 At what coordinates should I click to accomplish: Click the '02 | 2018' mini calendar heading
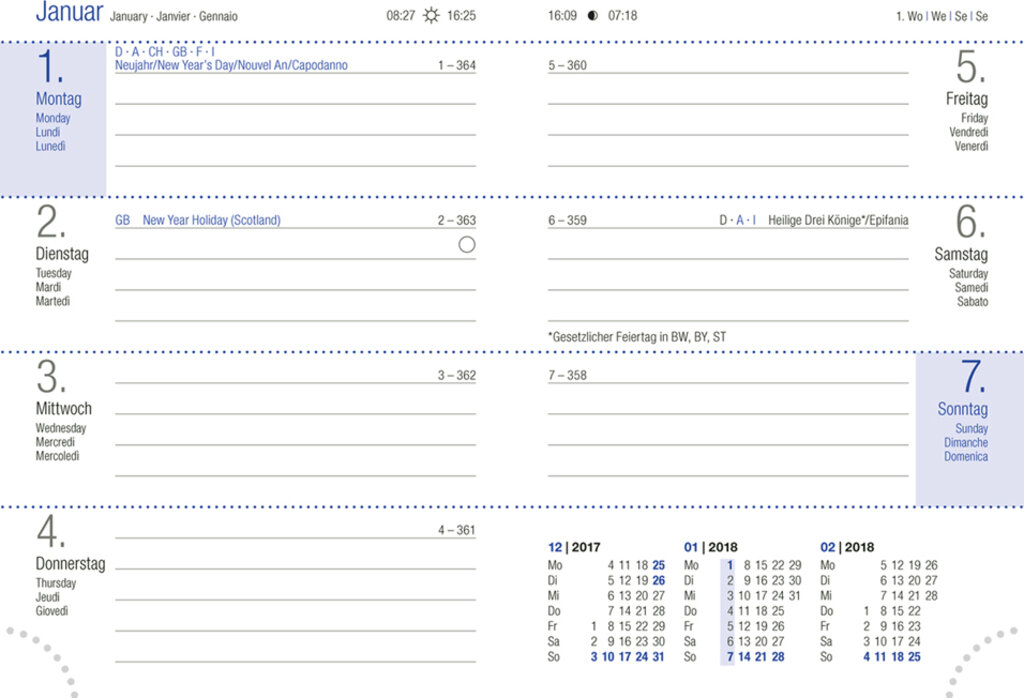[847, 547]
